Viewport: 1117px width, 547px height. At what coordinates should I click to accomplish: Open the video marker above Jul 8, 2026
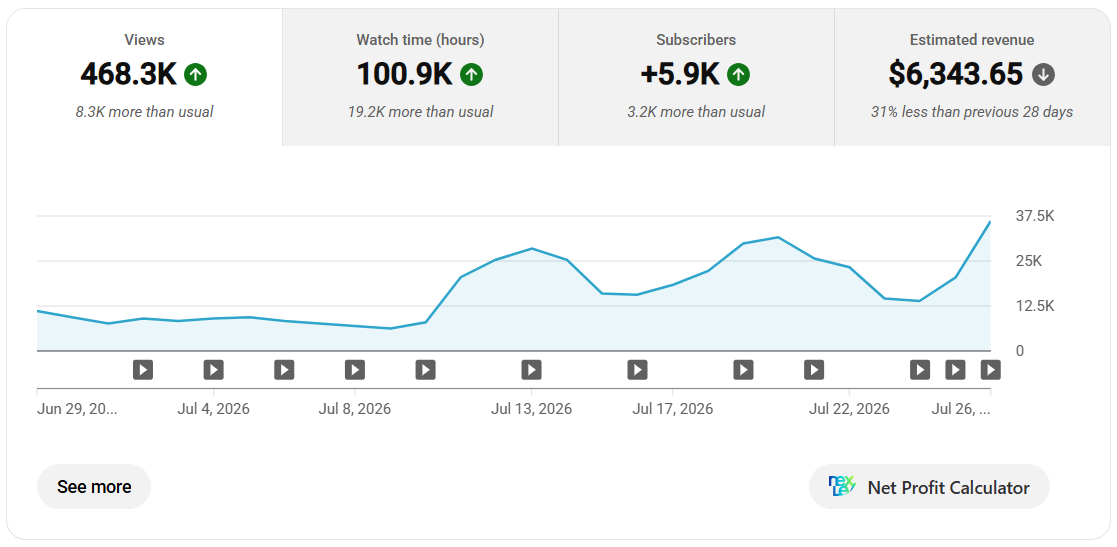(x=355, y=370)
